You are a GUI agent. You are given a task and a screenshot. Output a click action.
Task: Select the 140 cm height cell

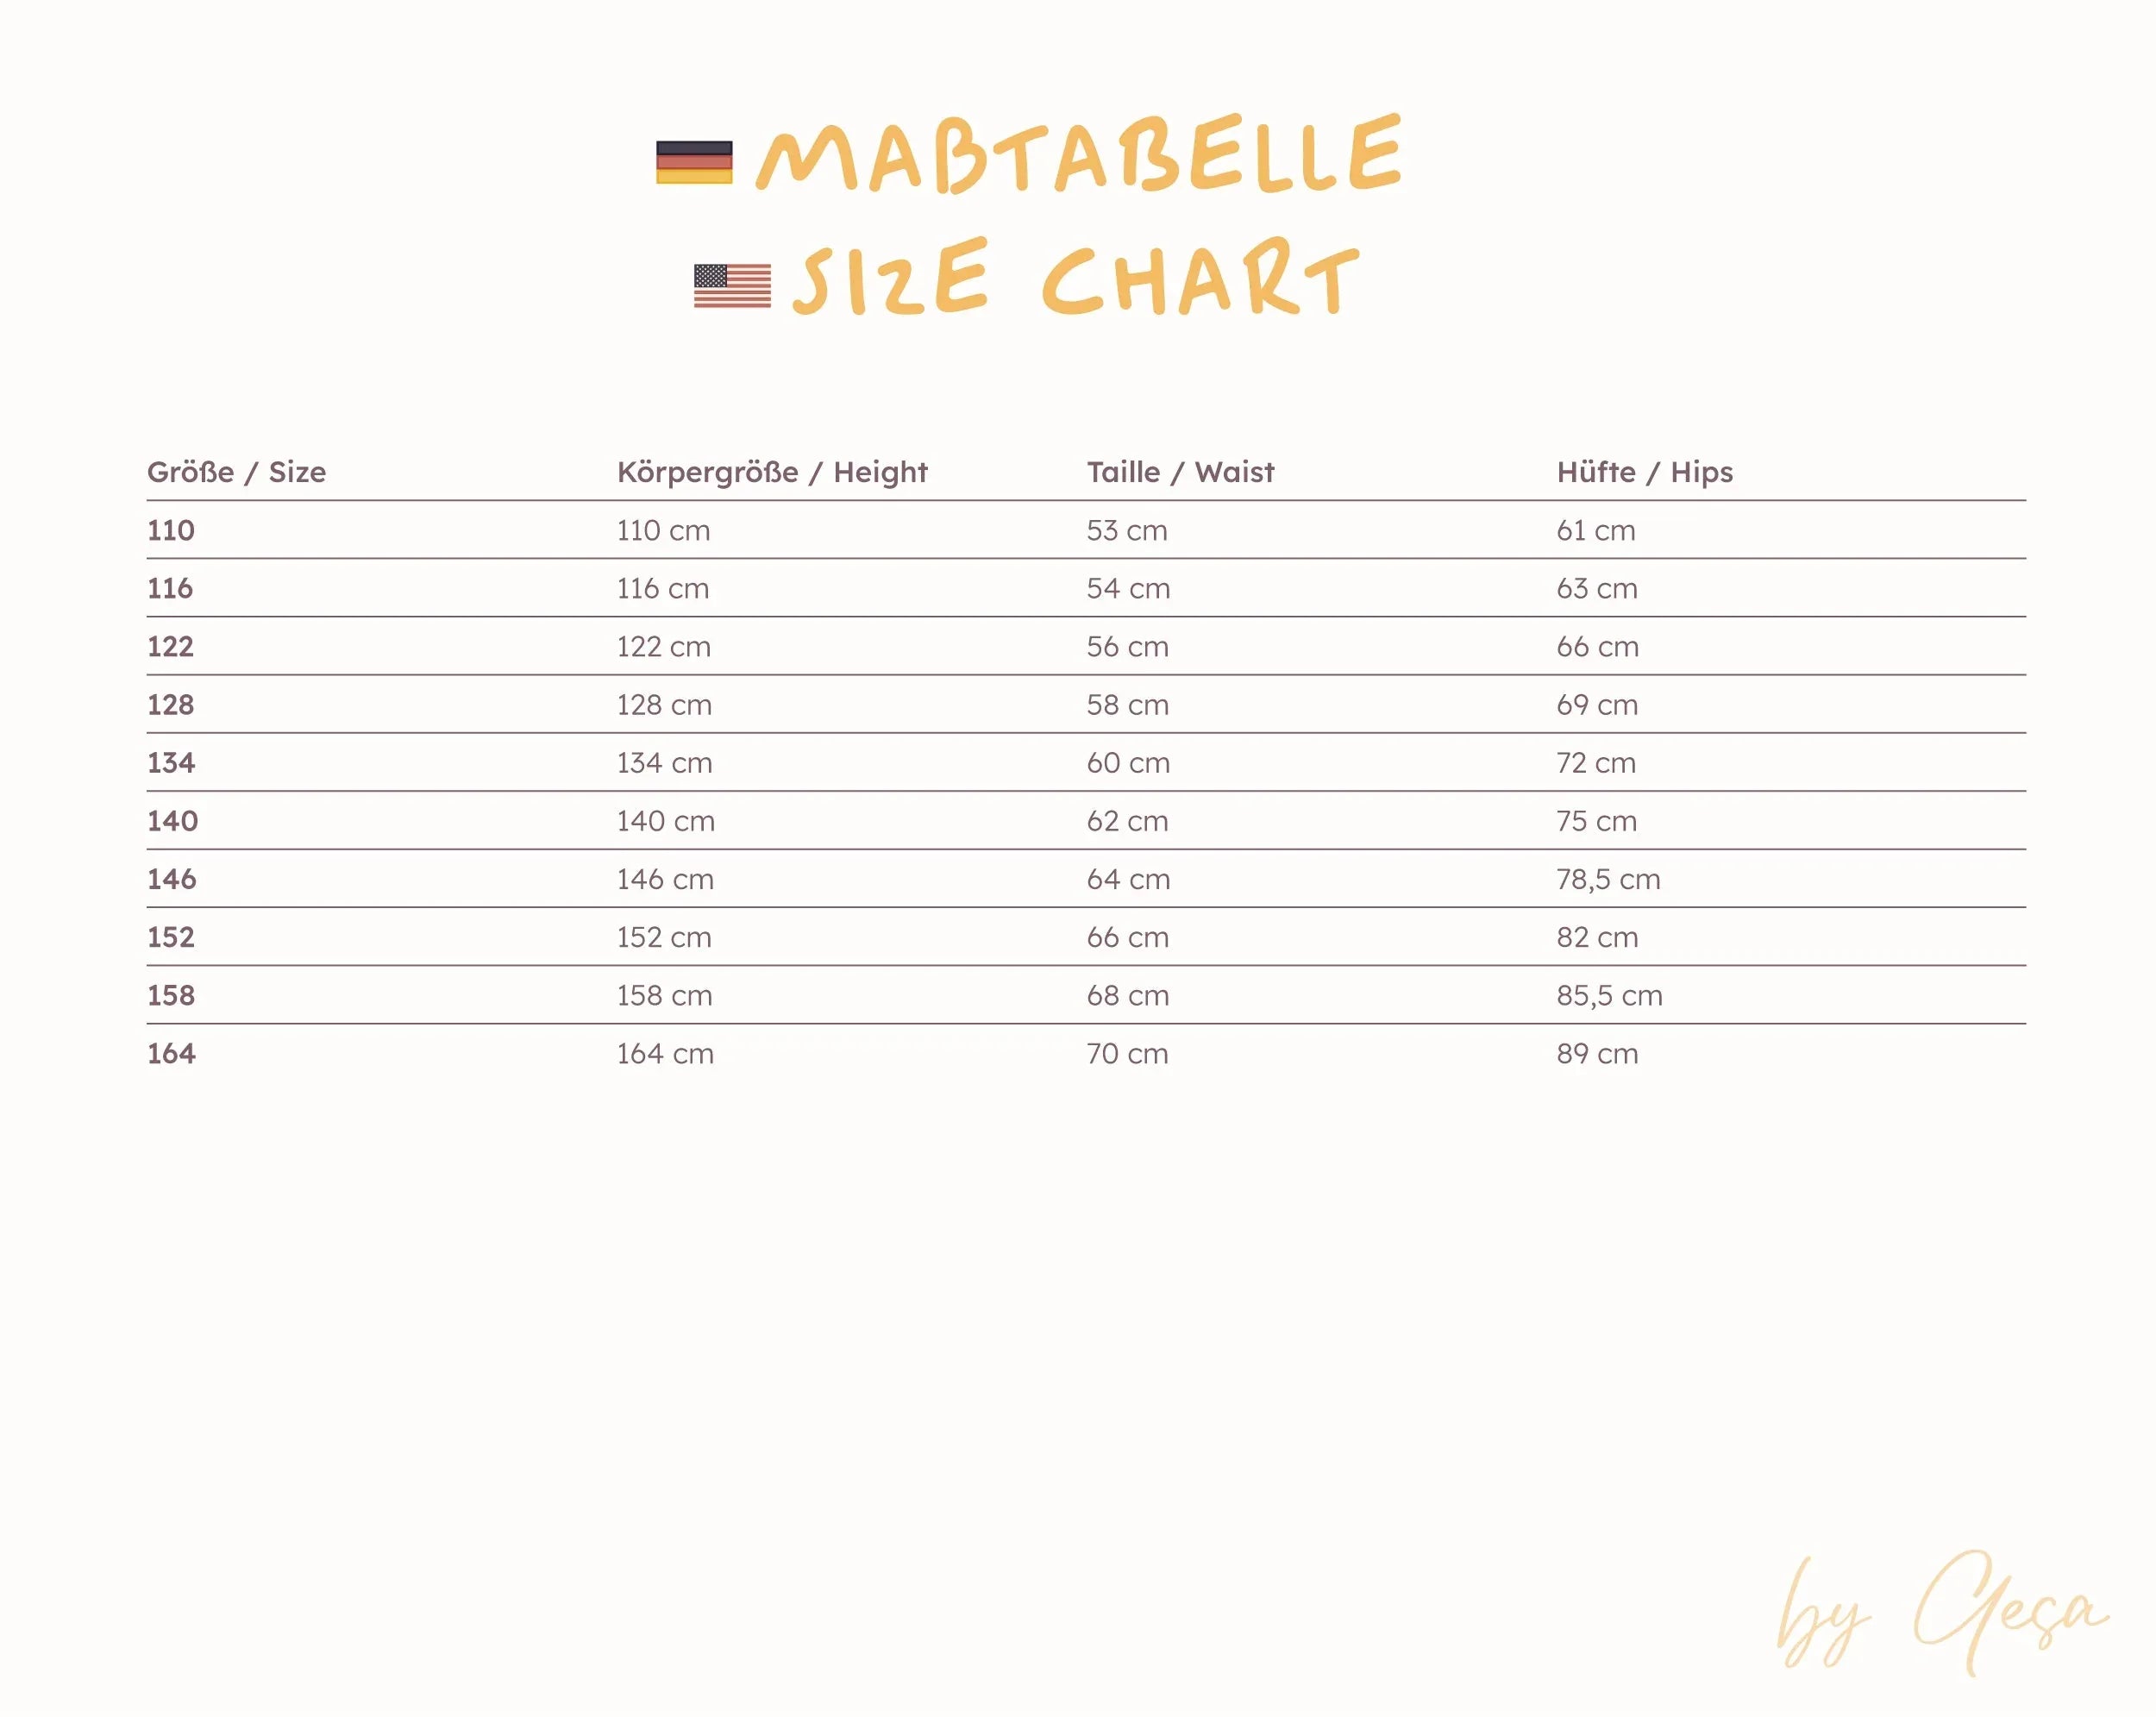665,822
